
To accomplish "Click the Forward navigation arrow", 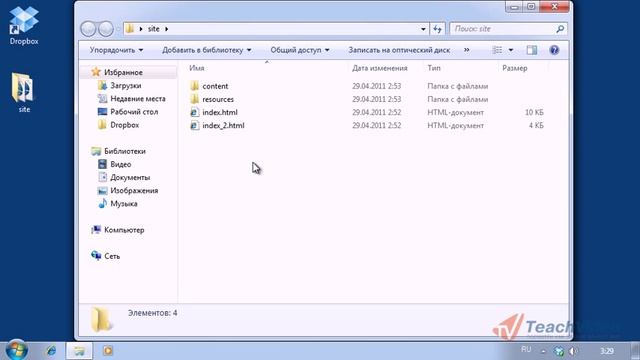I will [x=106, y=29].
